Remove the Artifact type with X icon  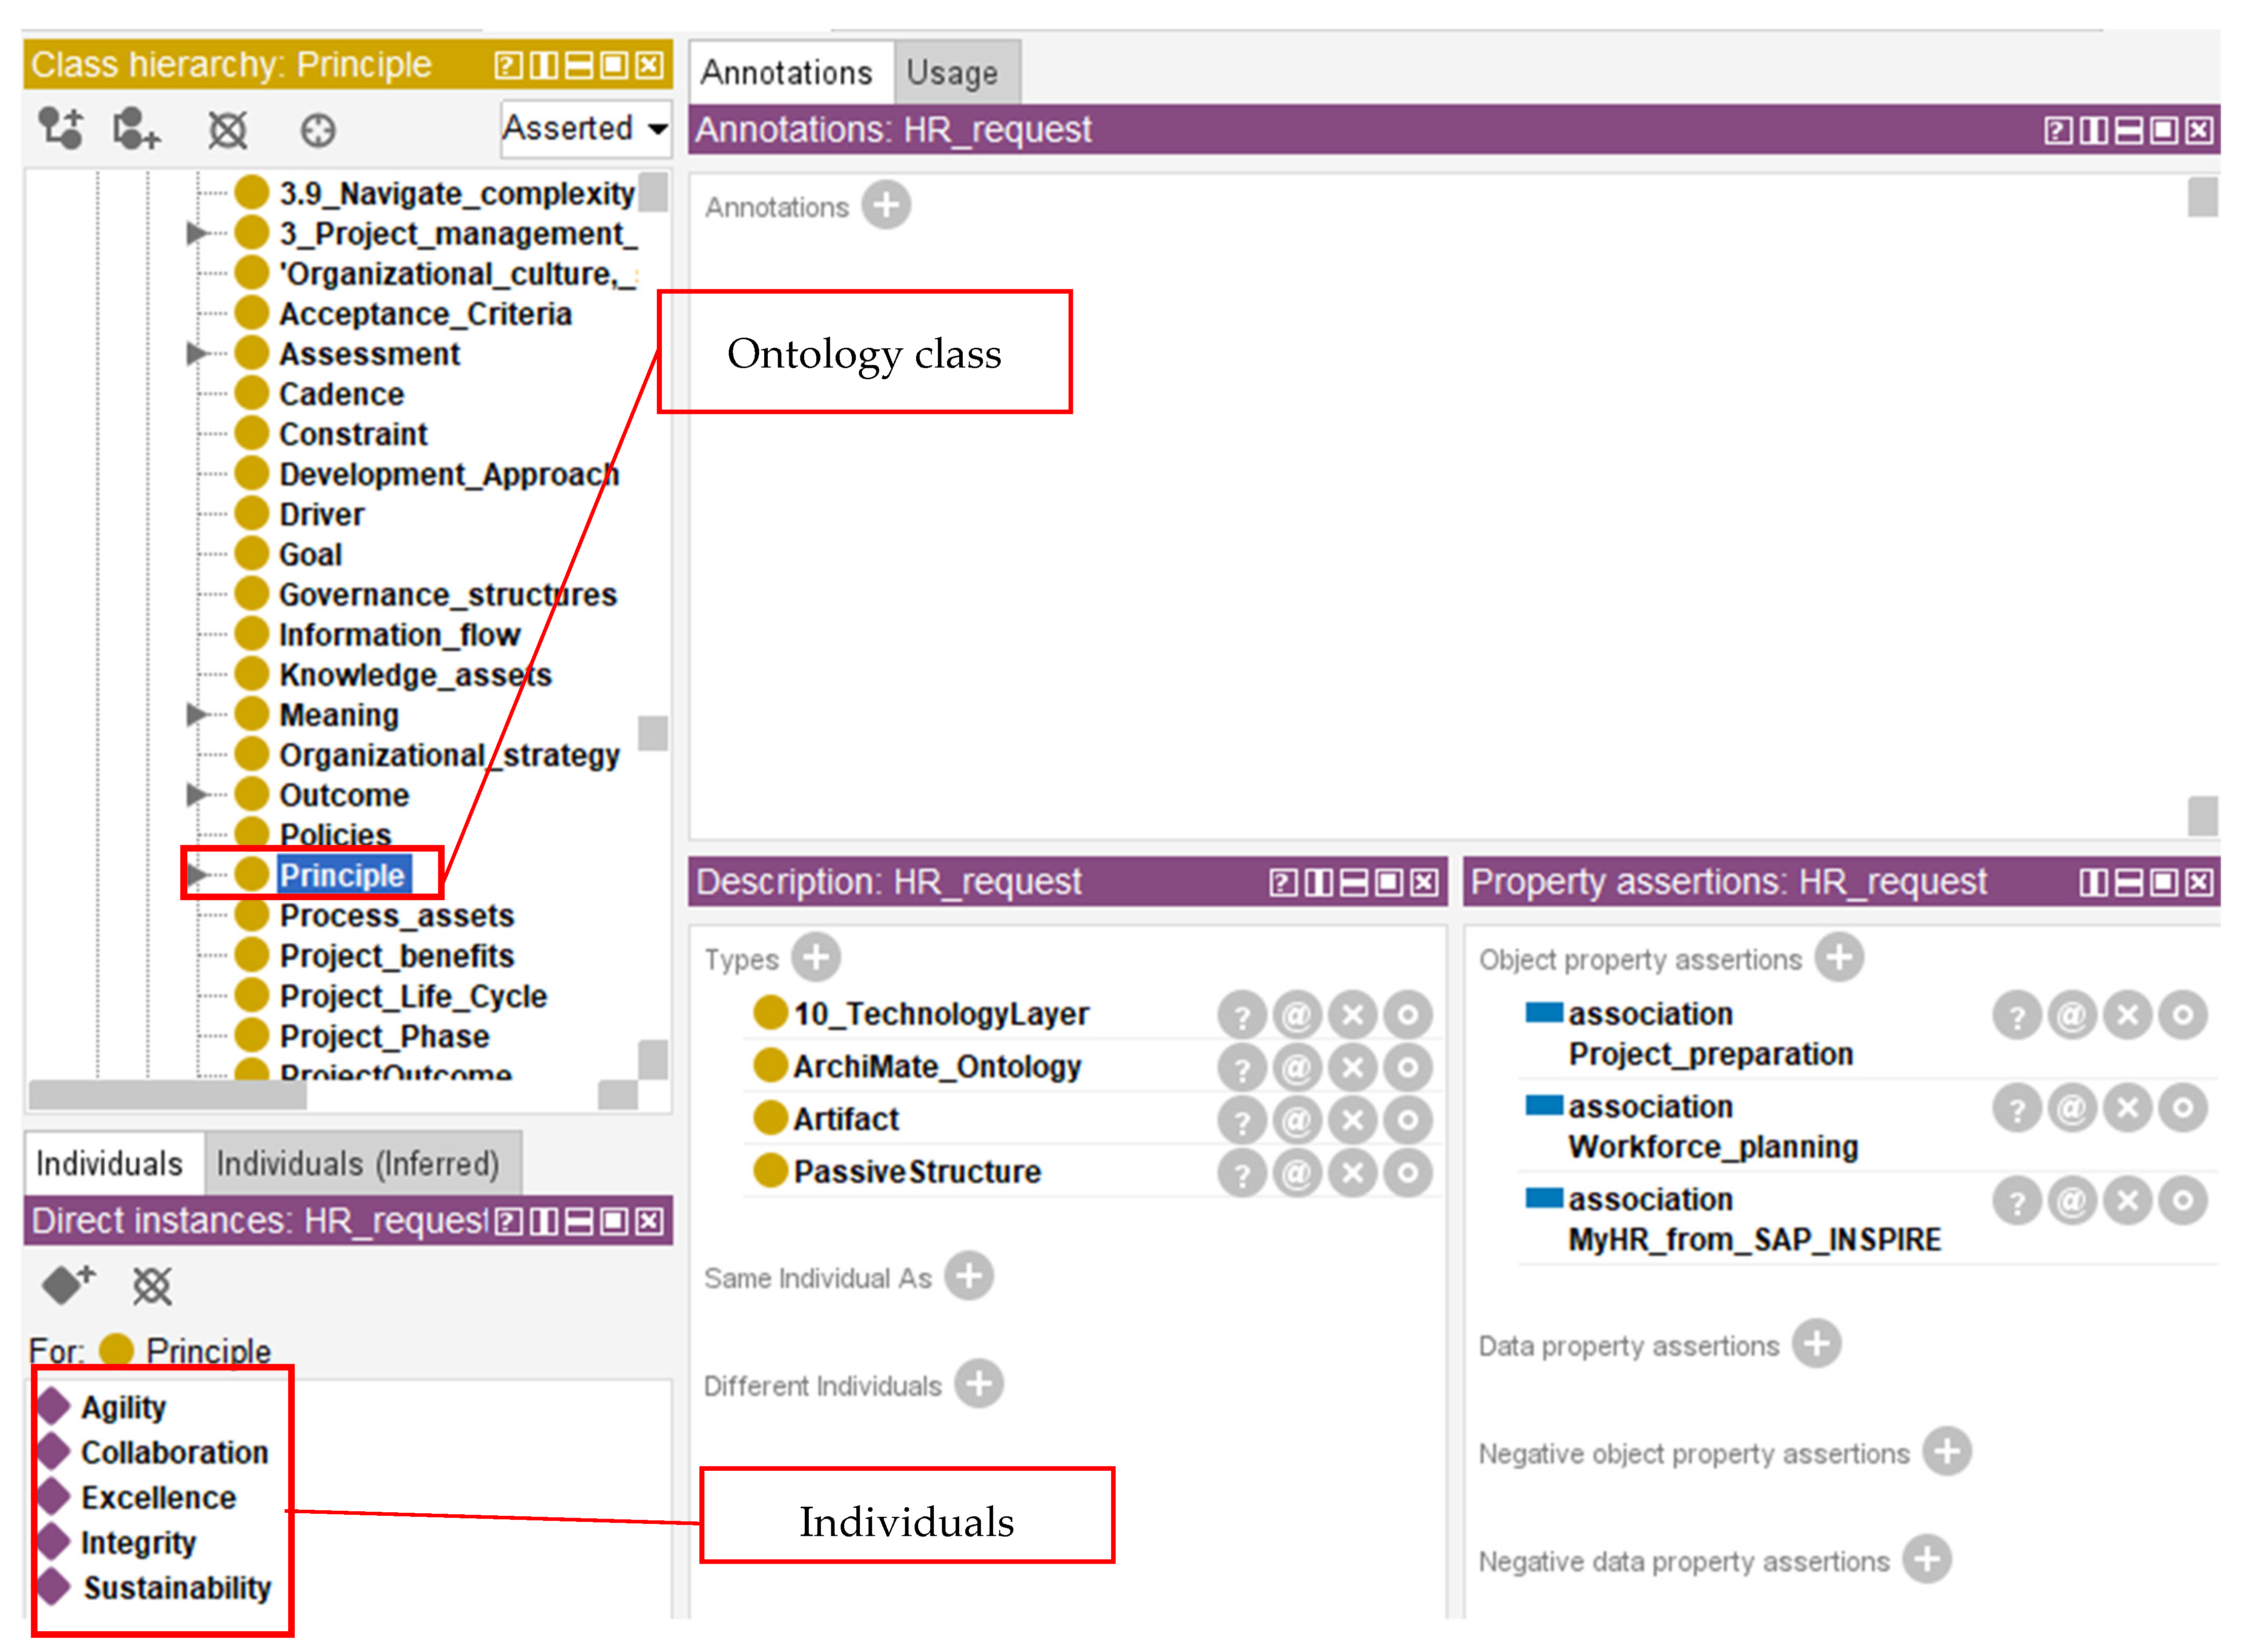pos(1352,1121)
